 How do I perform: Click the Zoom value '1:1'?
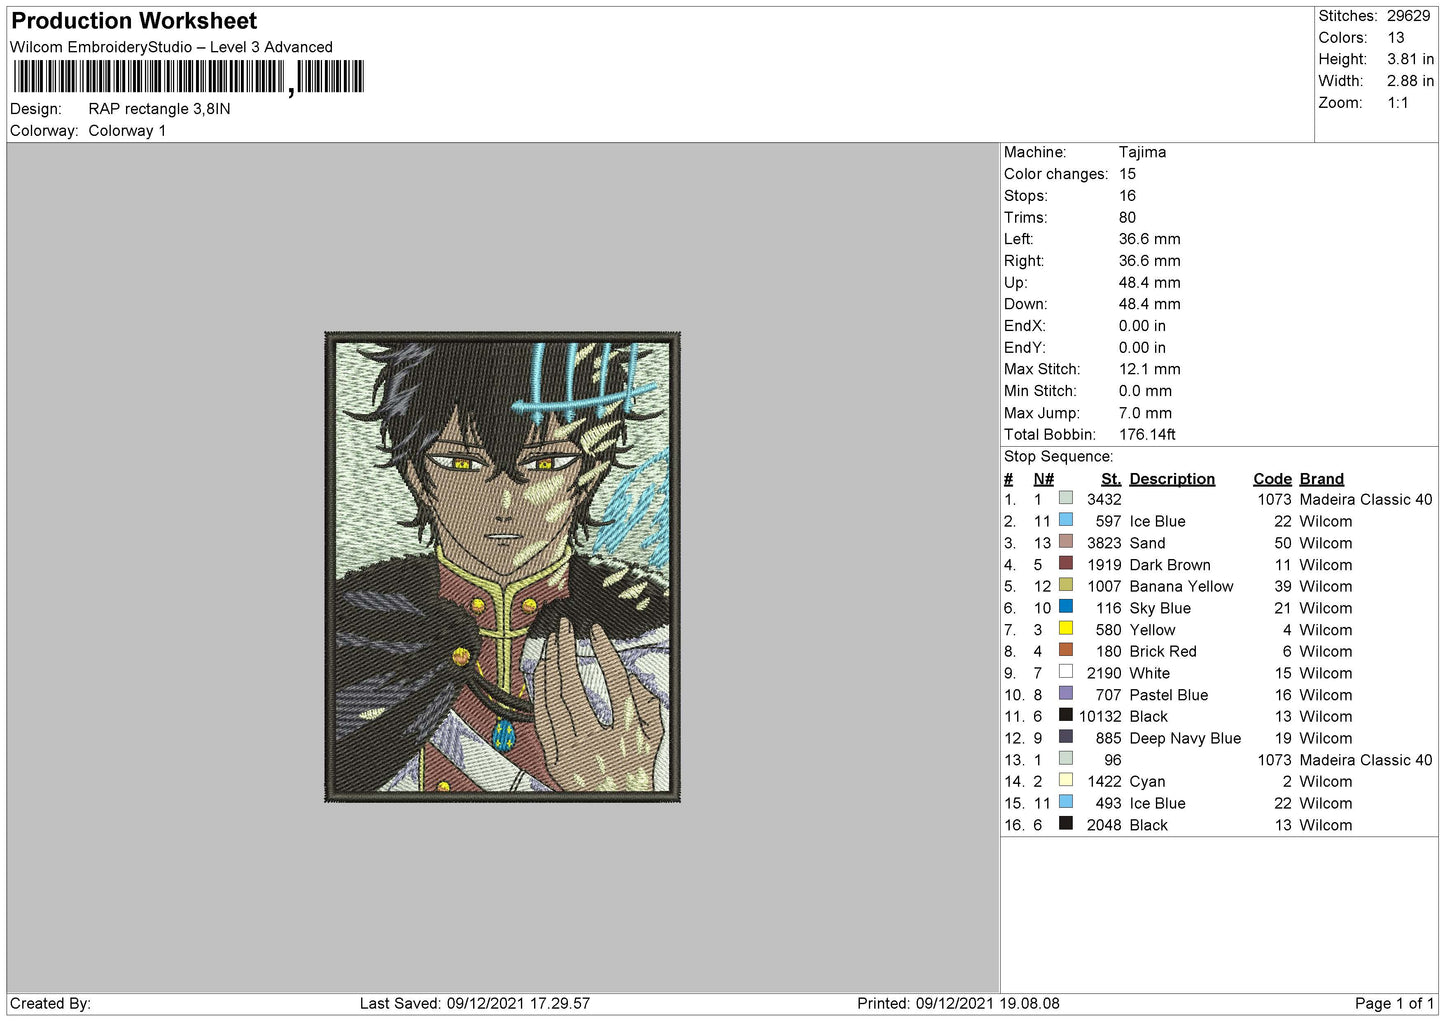[x=1397, y=103]
